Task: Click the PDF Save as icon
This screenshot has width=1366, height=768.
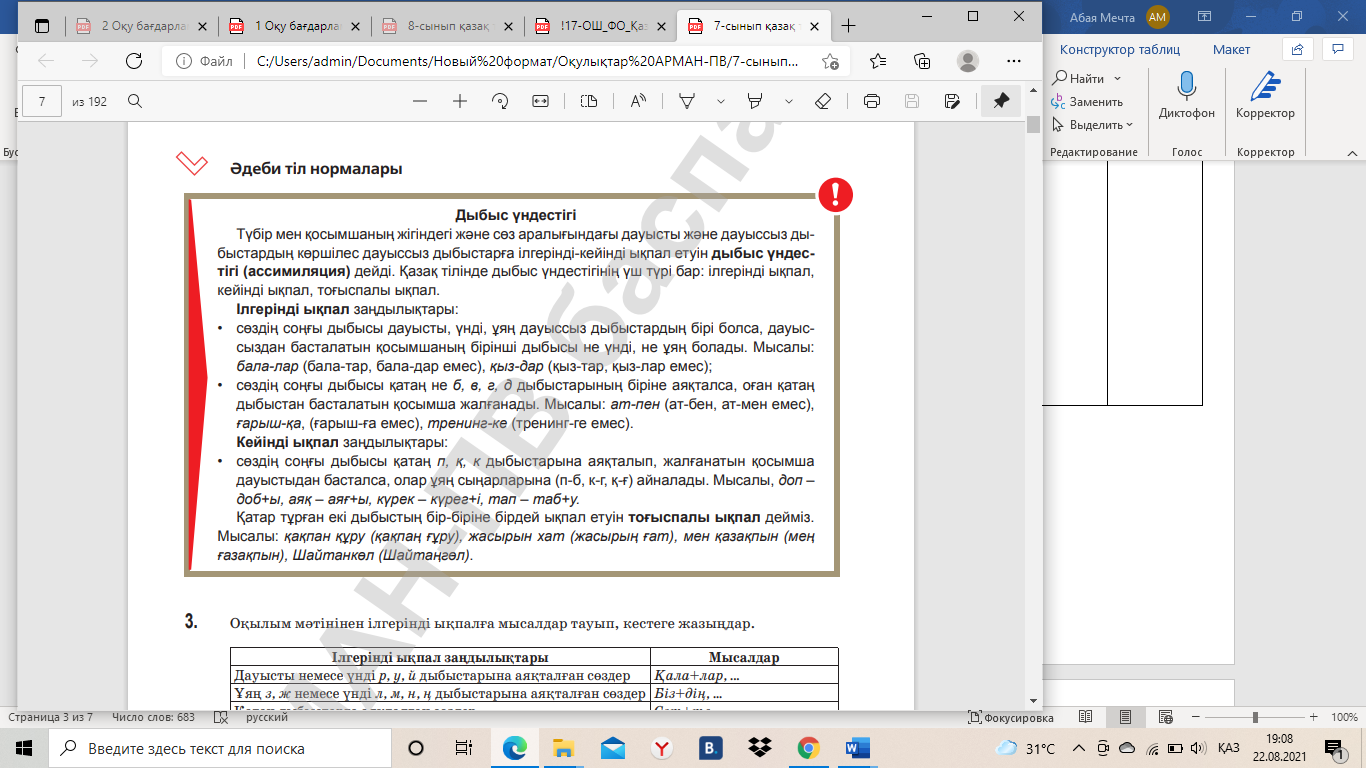Action: tap(952, 101)
